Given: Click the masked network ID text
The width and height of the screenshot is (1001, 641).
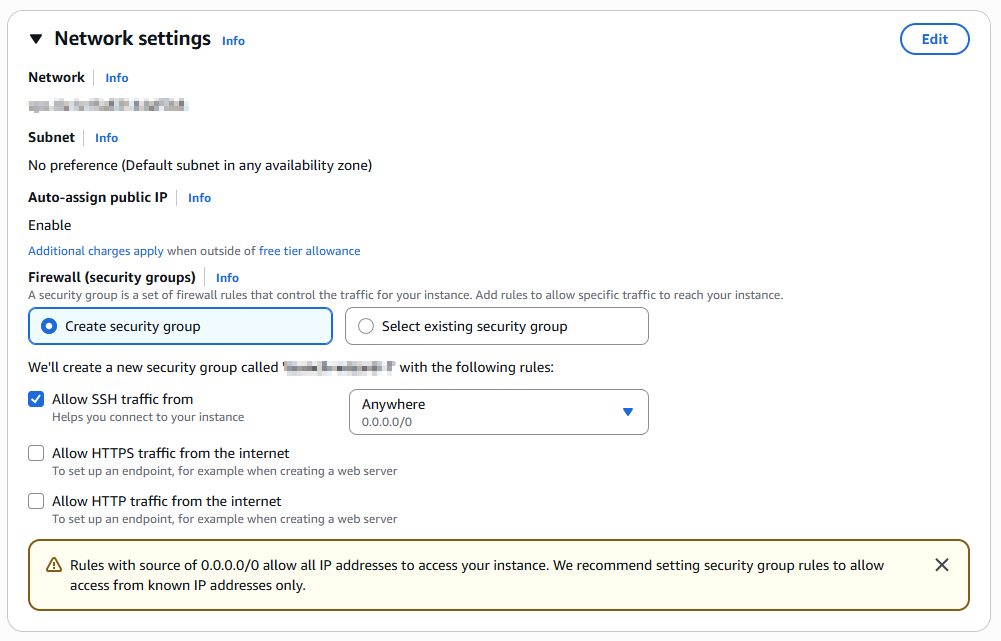Looking at the screenshot, I should 105,104.
